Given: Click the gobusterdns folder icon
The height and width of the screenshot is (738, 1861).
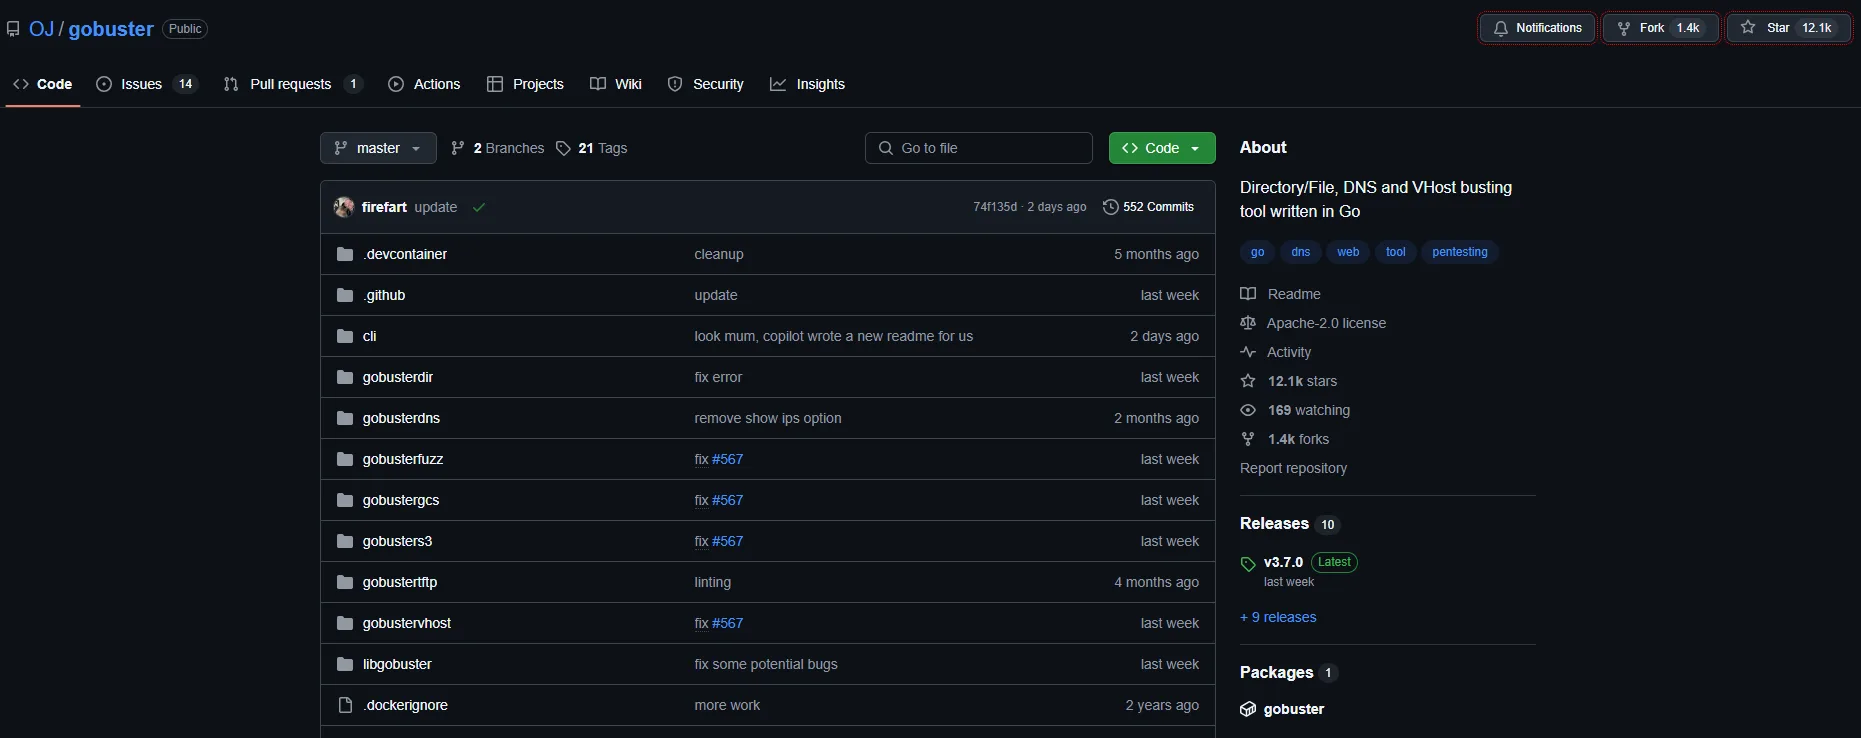Looking at the screenshot, I should (x=345, y=418).
